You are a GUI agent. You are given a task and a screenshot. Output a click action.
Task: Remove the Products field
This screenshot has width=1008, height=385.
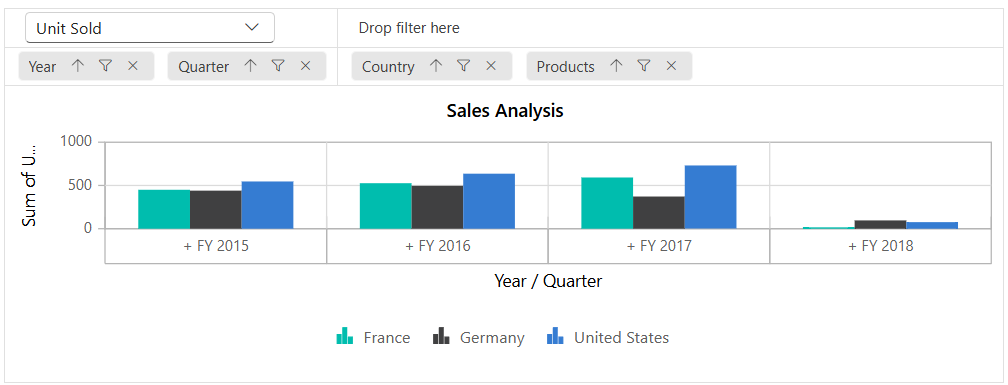point(671,66)
